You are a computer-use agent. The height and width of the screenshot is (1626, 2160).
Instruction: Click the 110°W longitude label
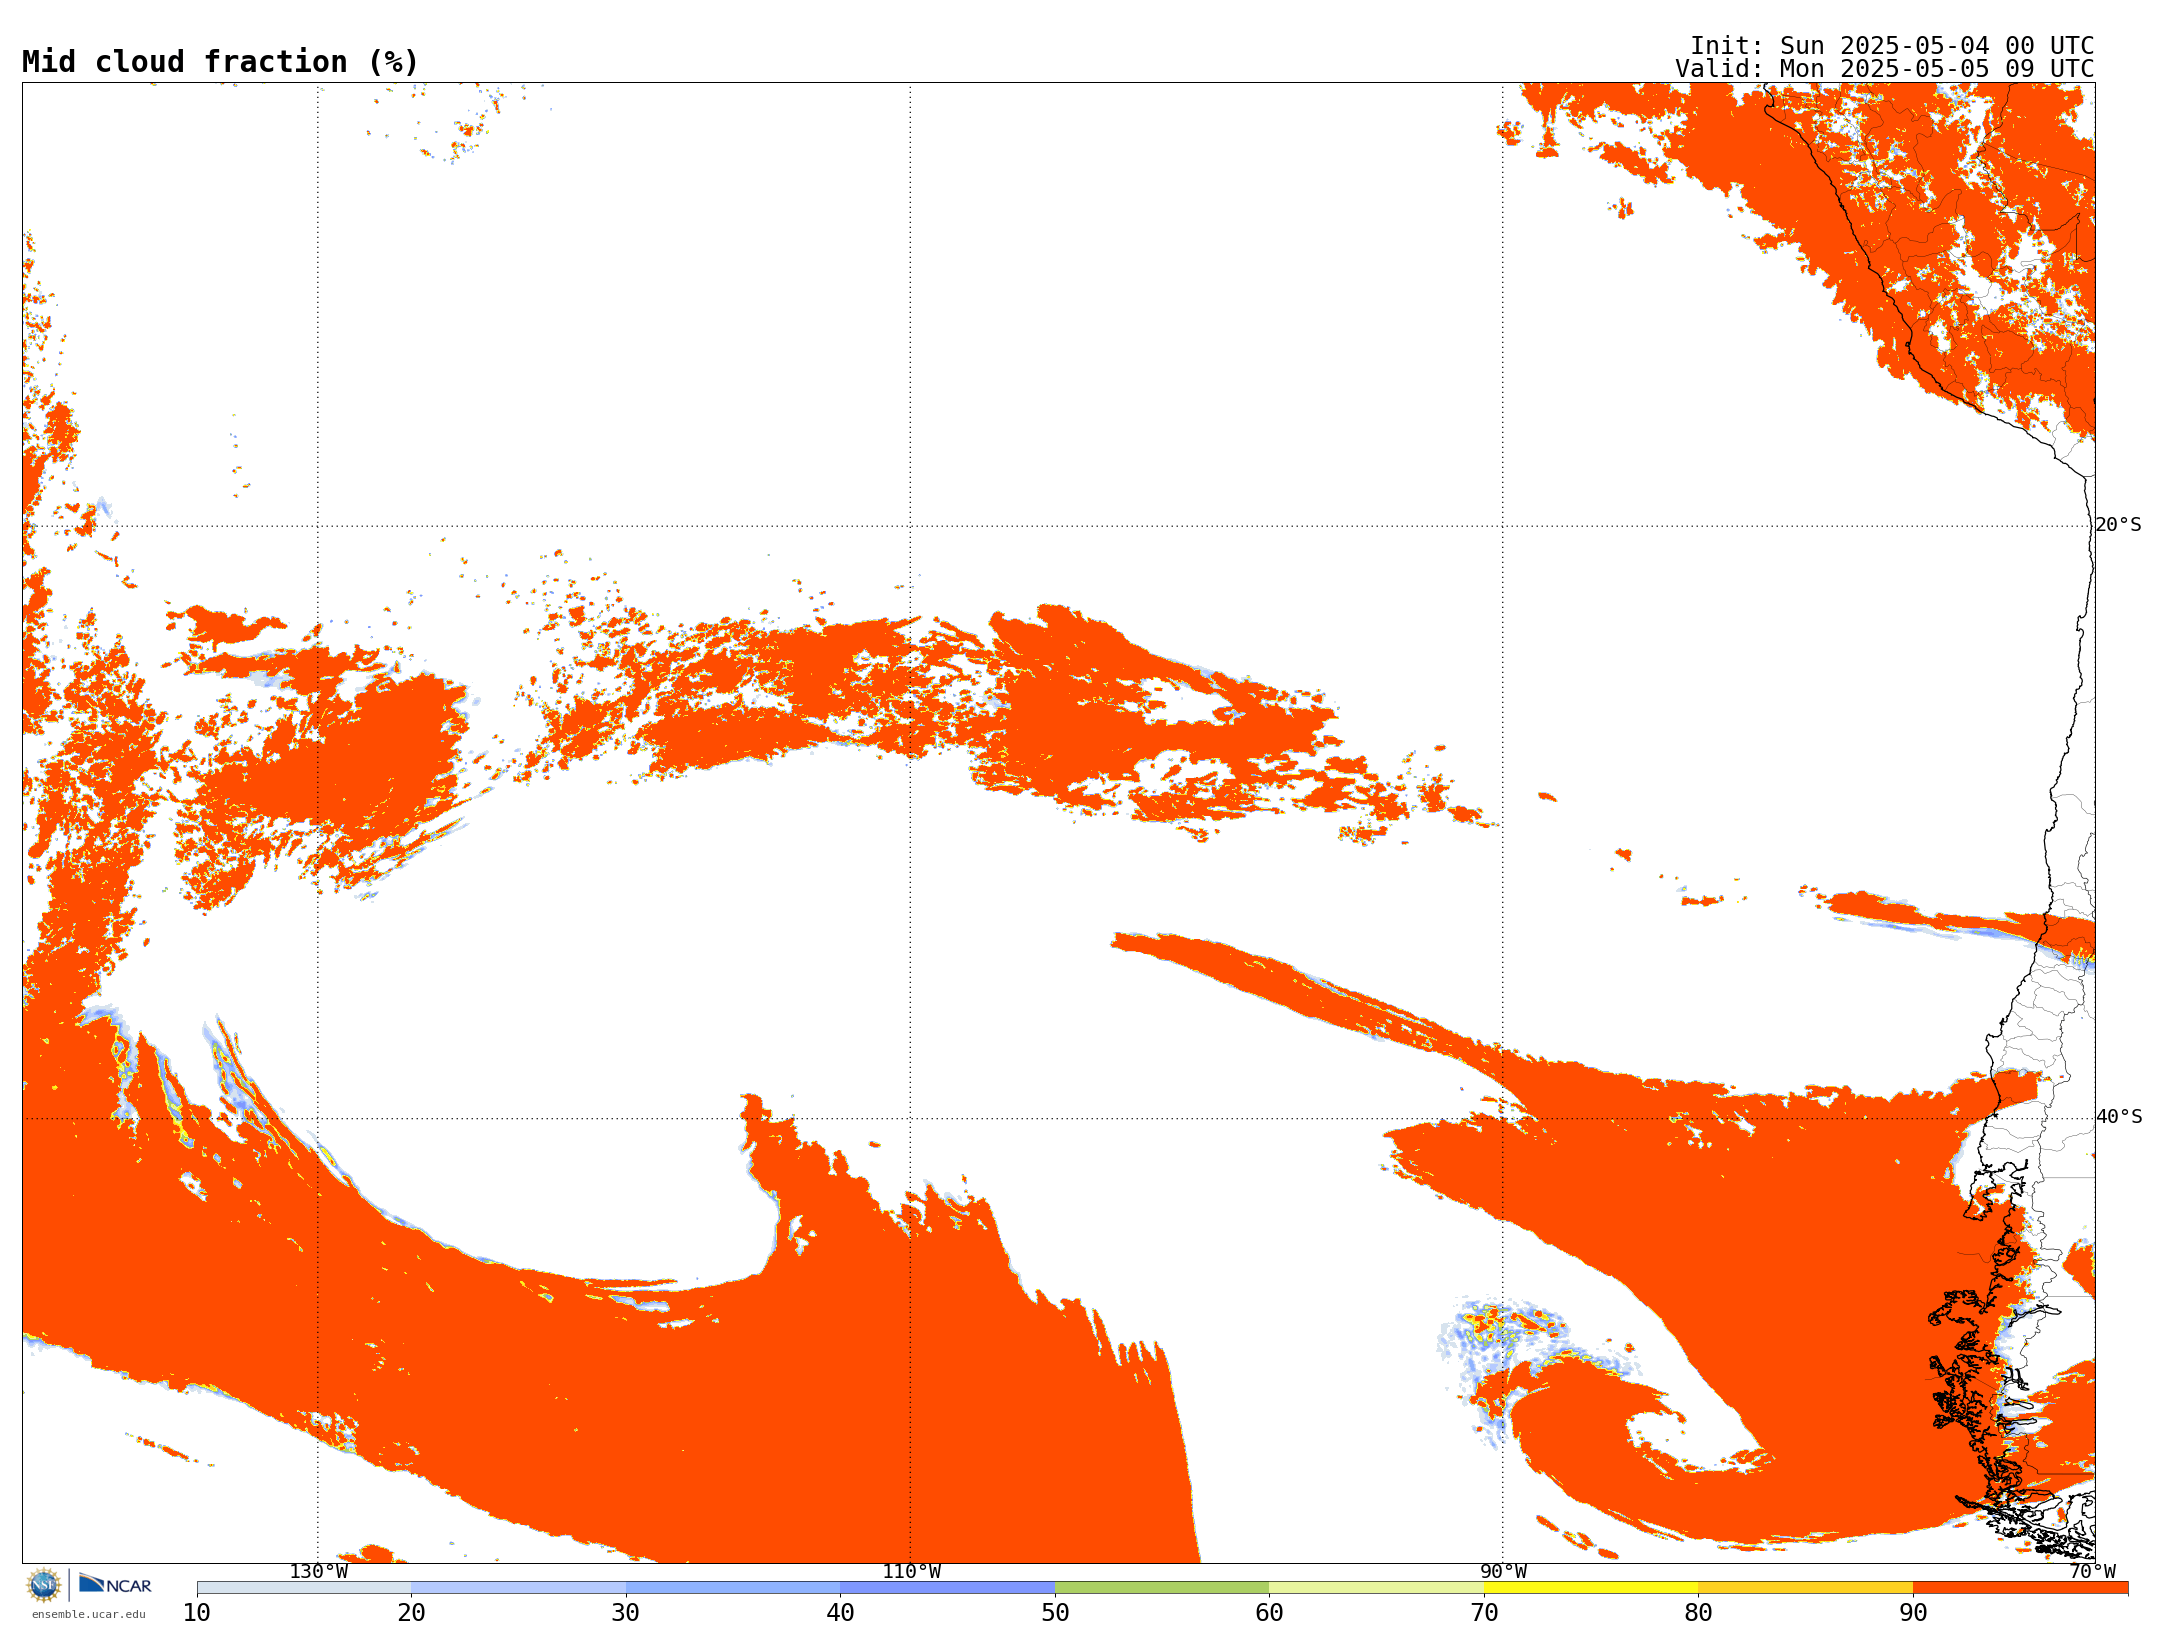tap(911, 1572)
